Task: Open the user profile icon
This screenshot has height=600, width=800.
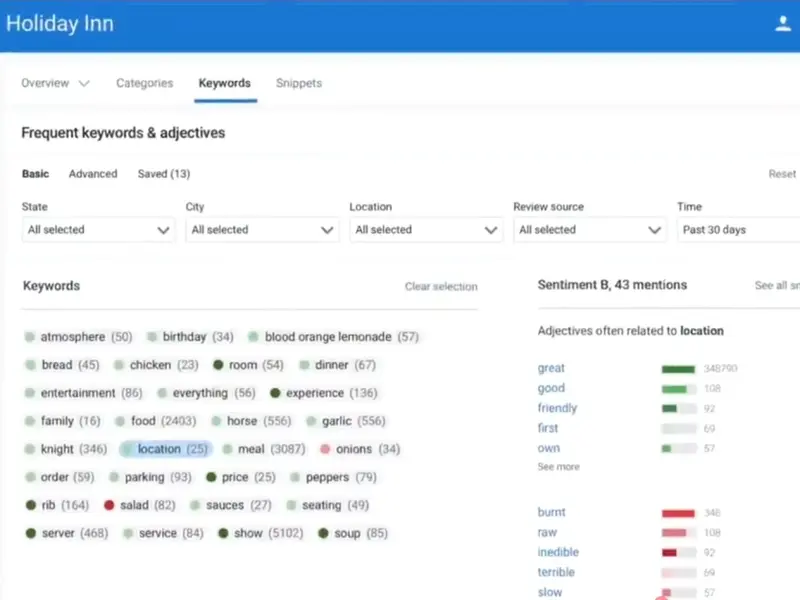Action: 782,25
